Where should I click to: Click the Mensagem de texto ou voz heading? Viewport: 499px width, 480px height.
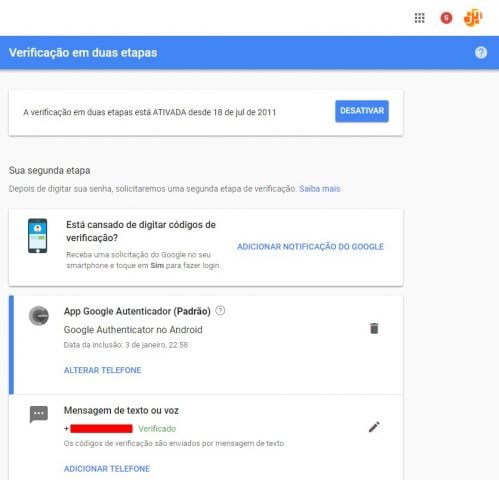point(121,410)
